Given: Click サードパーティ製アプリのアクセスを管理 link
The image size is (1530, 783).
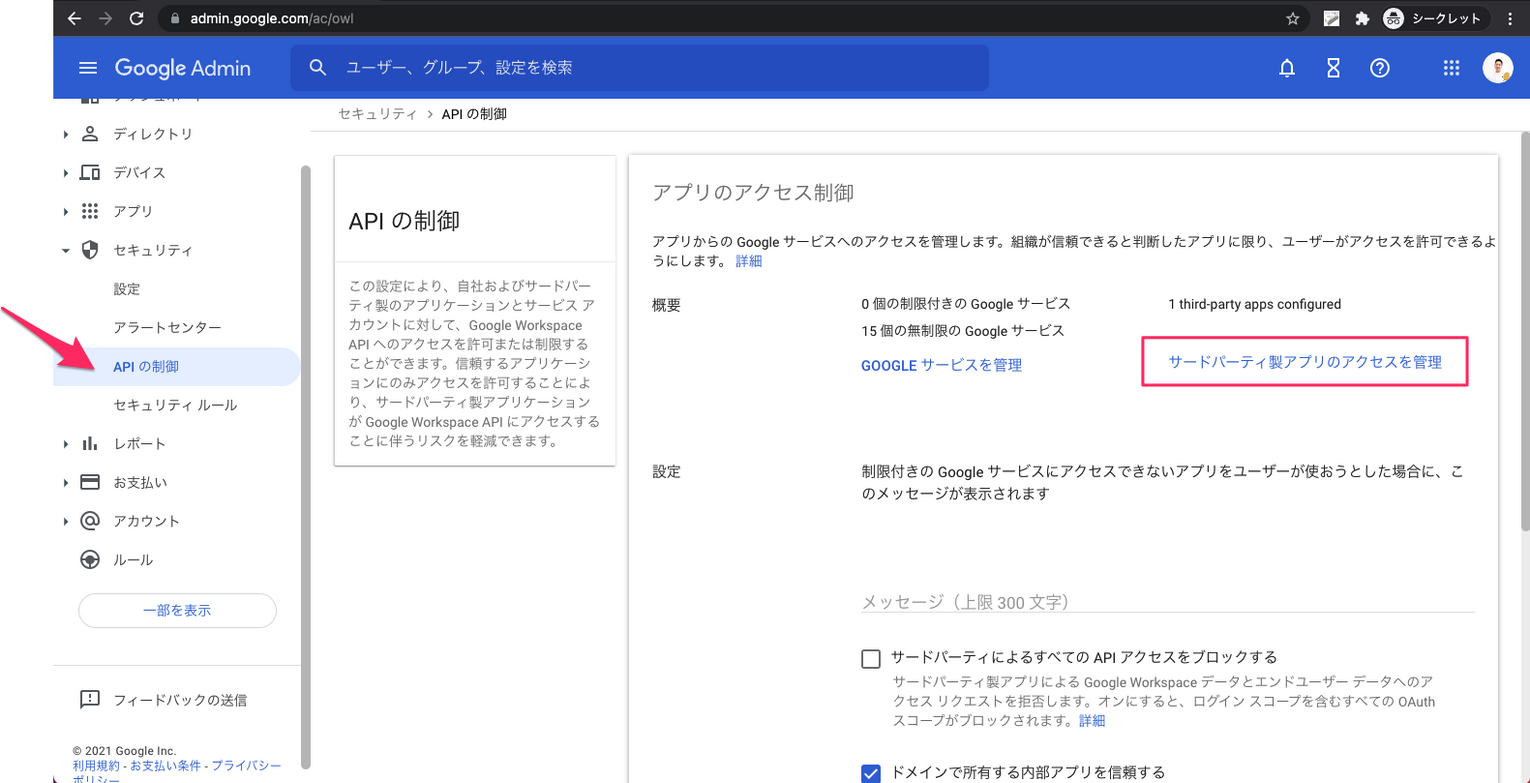Looking at the screenshot, I should (1305, 362).
